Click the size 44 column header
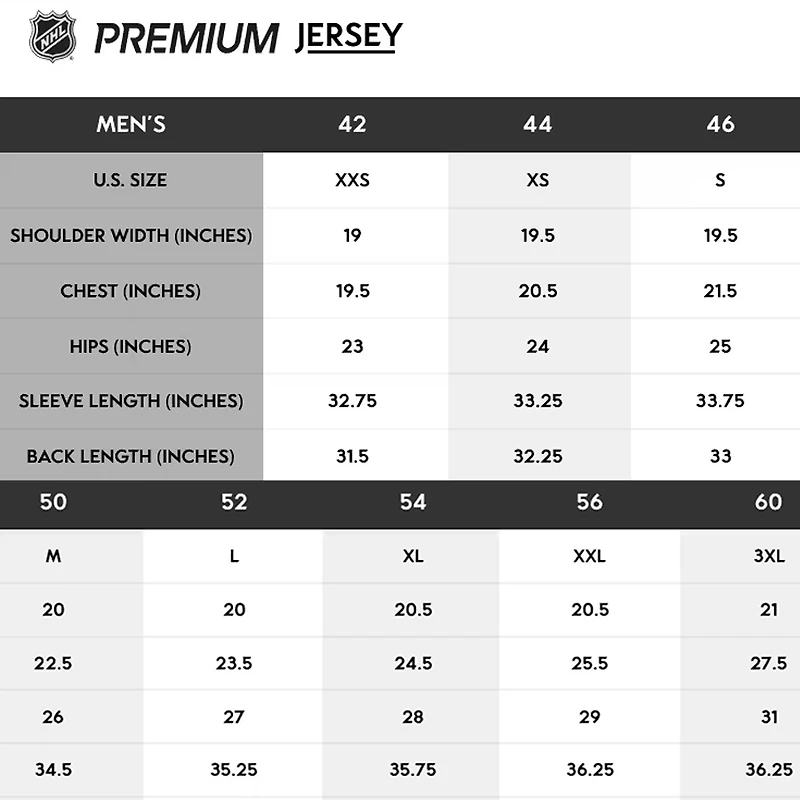 click(537, 125)
